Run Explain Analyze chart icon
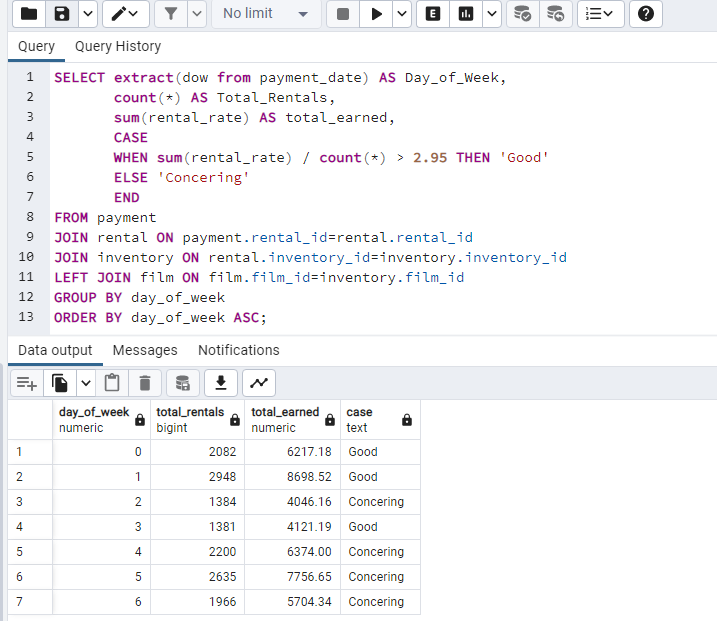This screenshot has width=717, height=621. pos(466,14)
